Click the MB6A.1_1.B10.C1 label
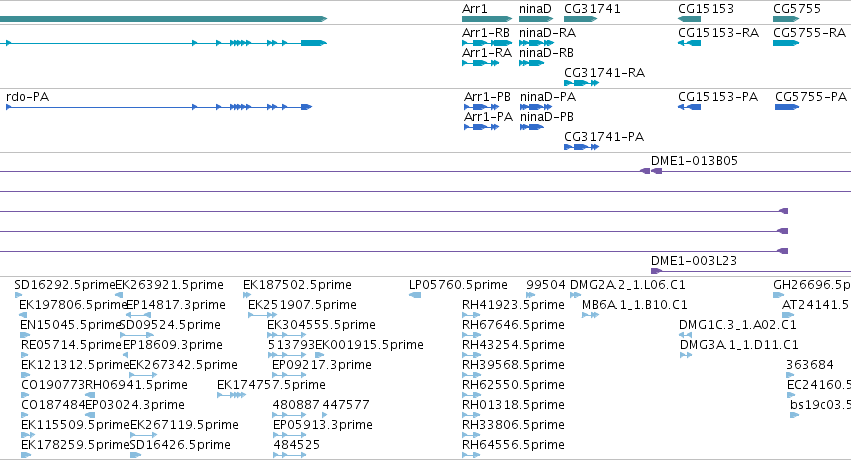Image resolution: width=851 pixels, height=460 pixels. pos(634,305)
